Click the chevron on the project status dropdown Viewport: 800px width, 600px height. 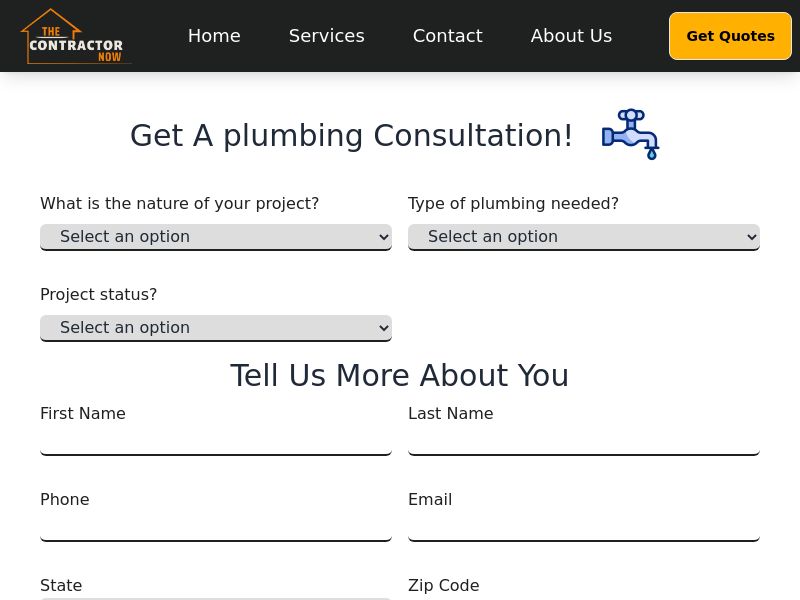click(381, 327)
